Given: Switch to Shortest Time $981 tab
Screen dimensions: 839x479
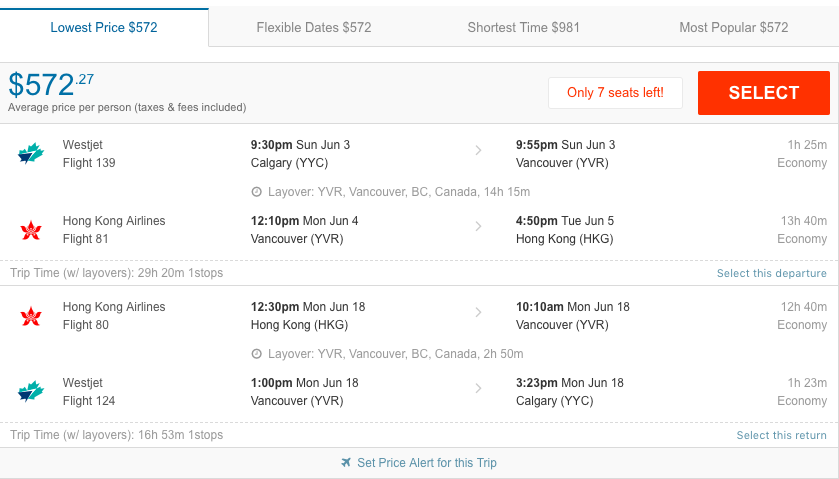Looking at the screenshot, I should click(x=523, y=27).
